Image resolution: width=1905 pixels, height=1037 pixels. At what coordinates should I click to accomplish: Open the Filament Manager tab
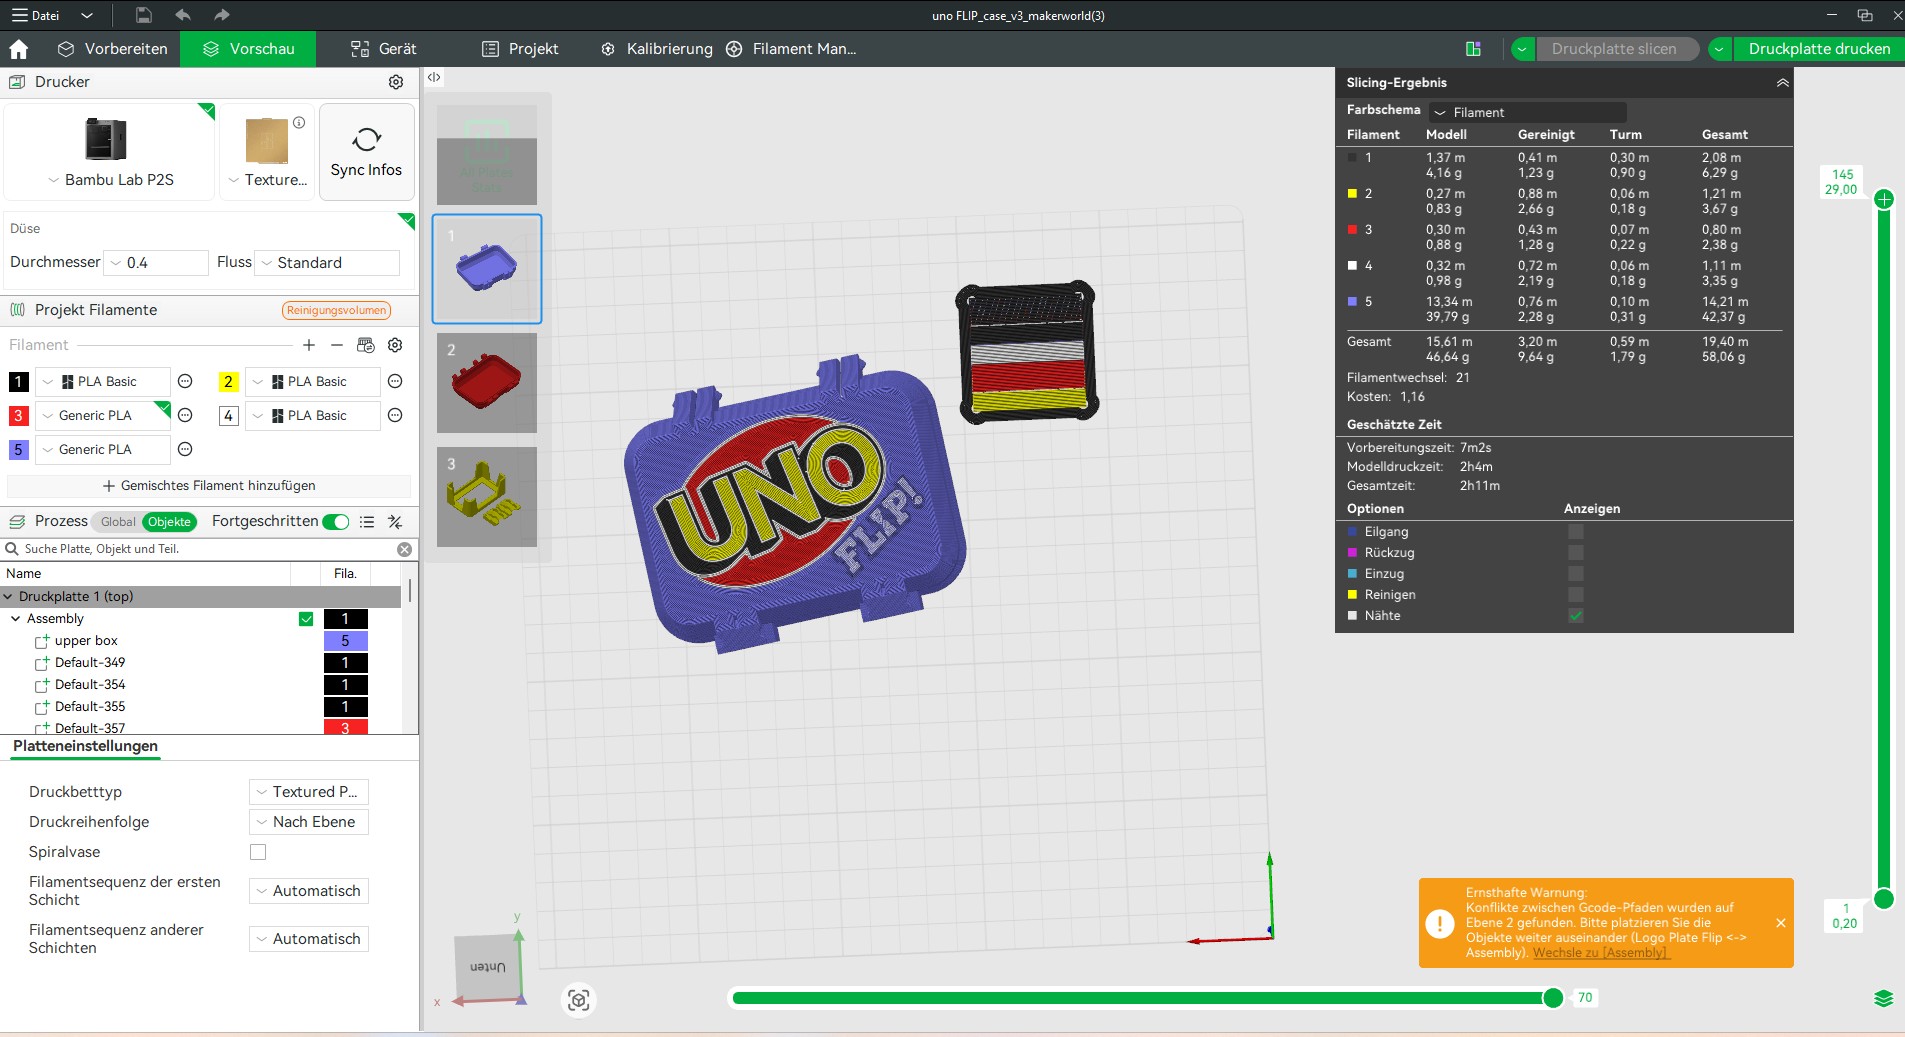pyautogui.click(x=791, y=49)
